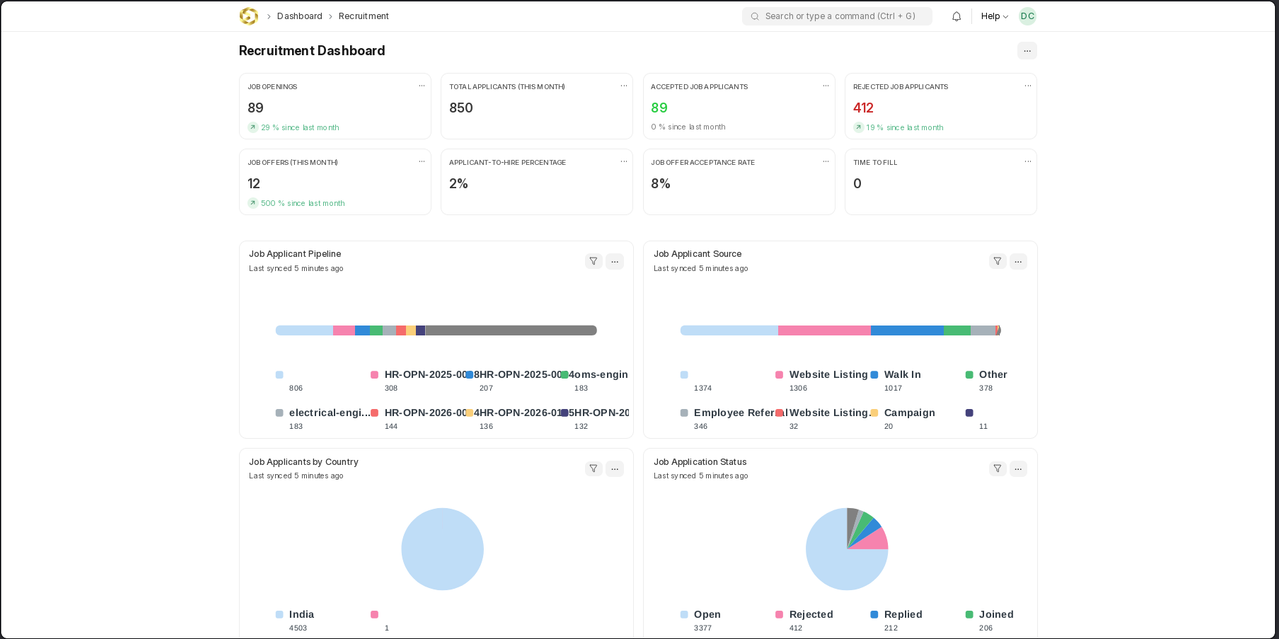Select the Recruitment breadcrumb

(x=364, y=16)
